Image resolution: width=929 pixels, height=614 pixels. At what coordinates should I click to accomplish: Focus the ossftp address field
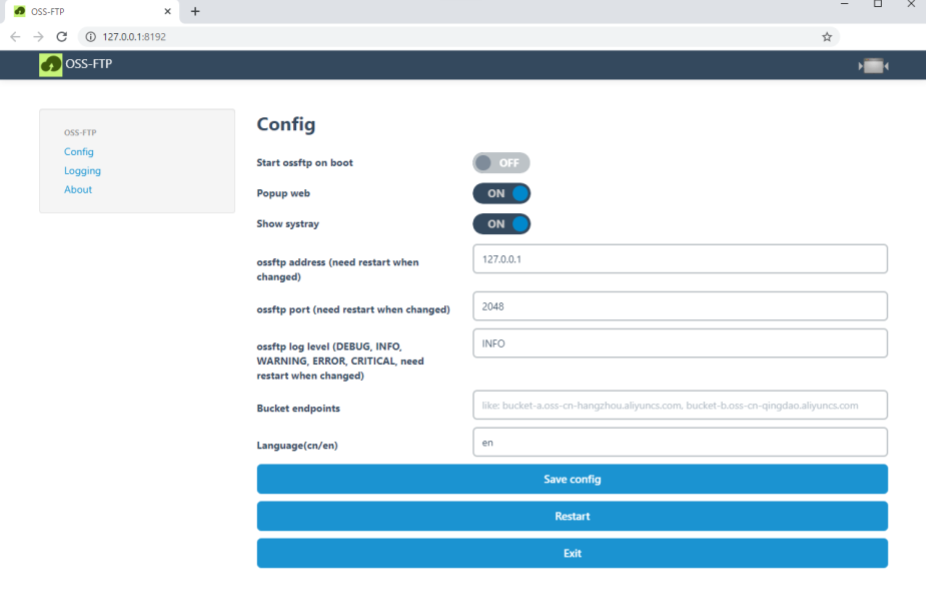(680, 259)
